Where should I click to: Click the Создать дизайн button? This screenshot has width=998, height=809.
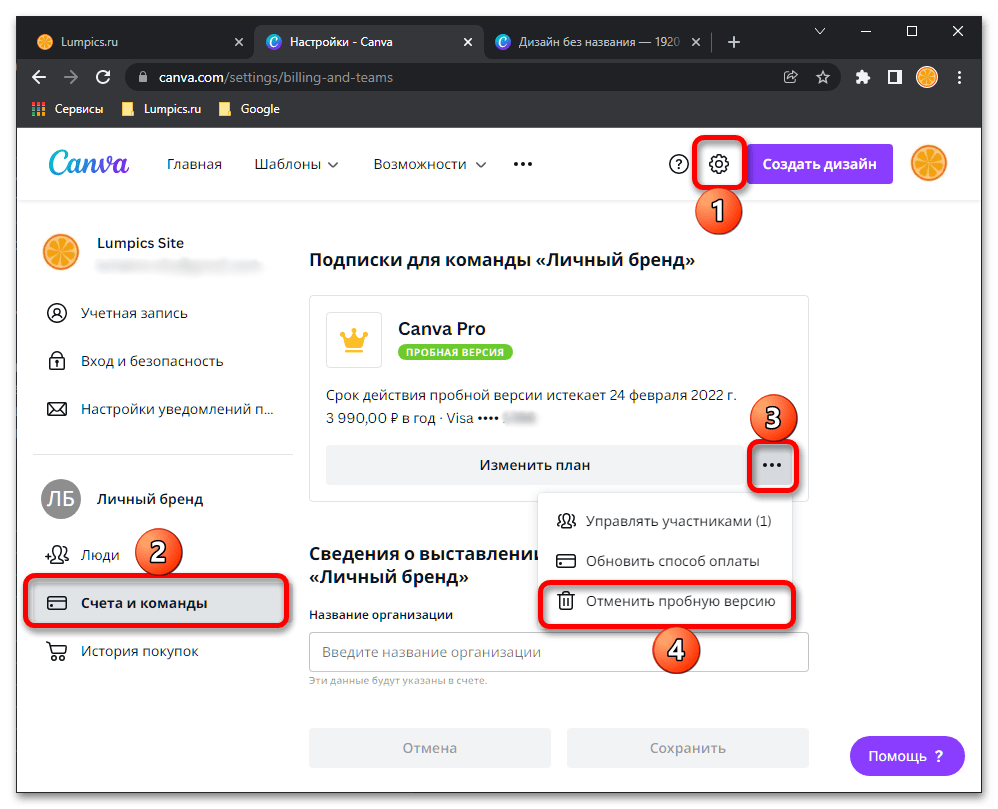[x=819, y=164]
